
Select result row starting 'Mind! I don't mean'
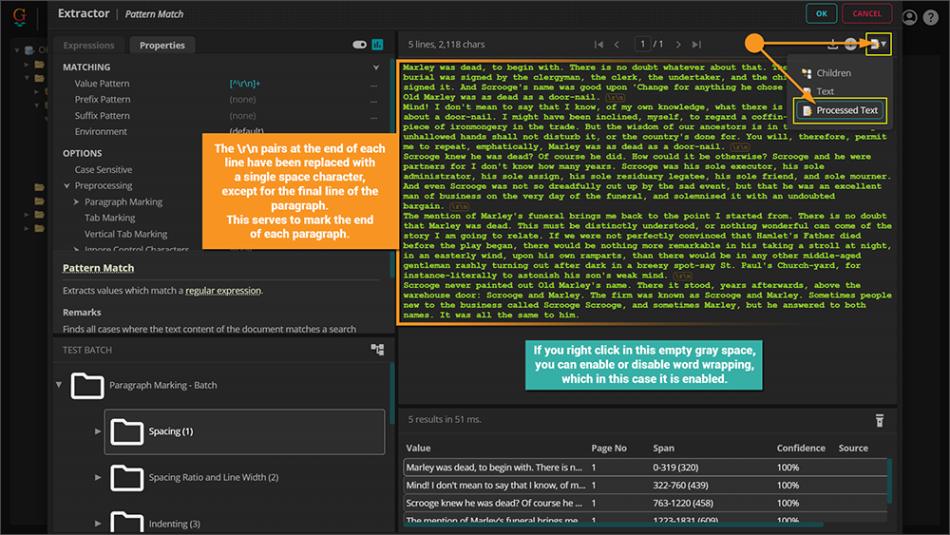[645, 485]
